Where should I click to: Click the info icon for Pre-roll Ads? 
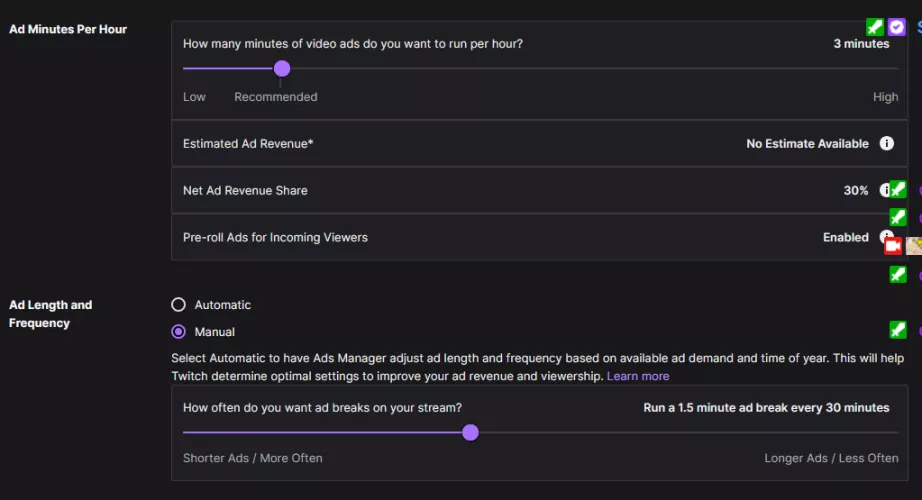pos(884,237)
